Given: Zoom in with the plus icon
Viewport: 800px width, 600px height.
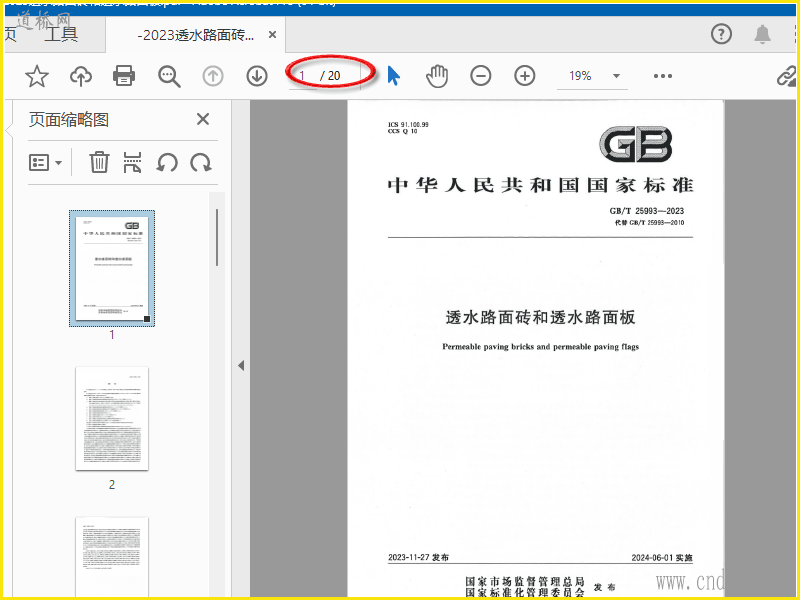Looking at the screenshot, I should point(524,76).
